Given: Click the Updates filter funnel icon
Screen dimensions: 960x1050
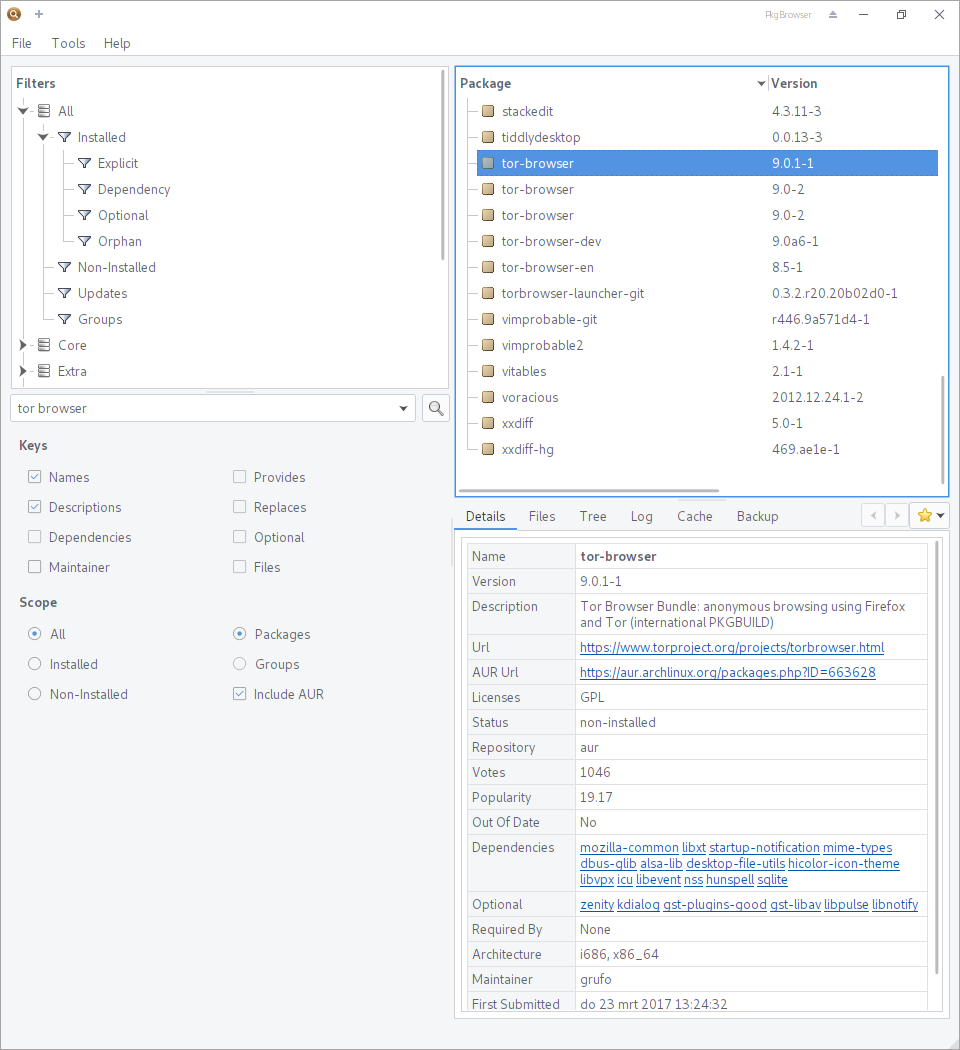Looking at the screenshot, I should (x=64, y=293).
